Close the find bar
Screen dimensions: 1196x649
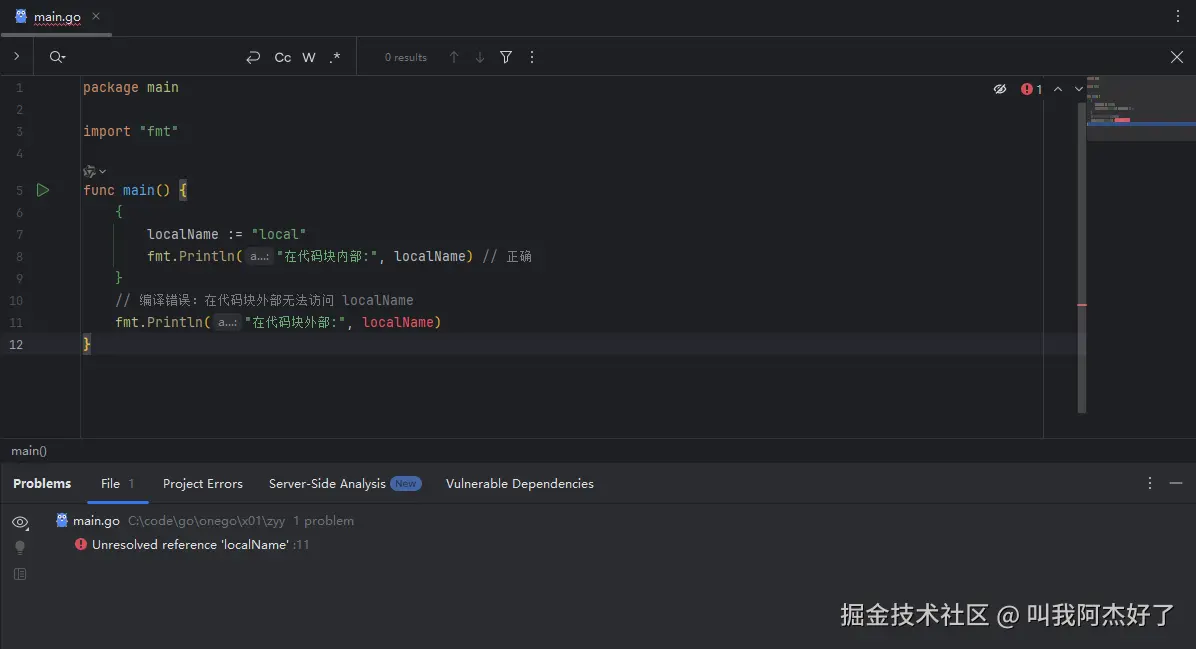click(1177, 57)
